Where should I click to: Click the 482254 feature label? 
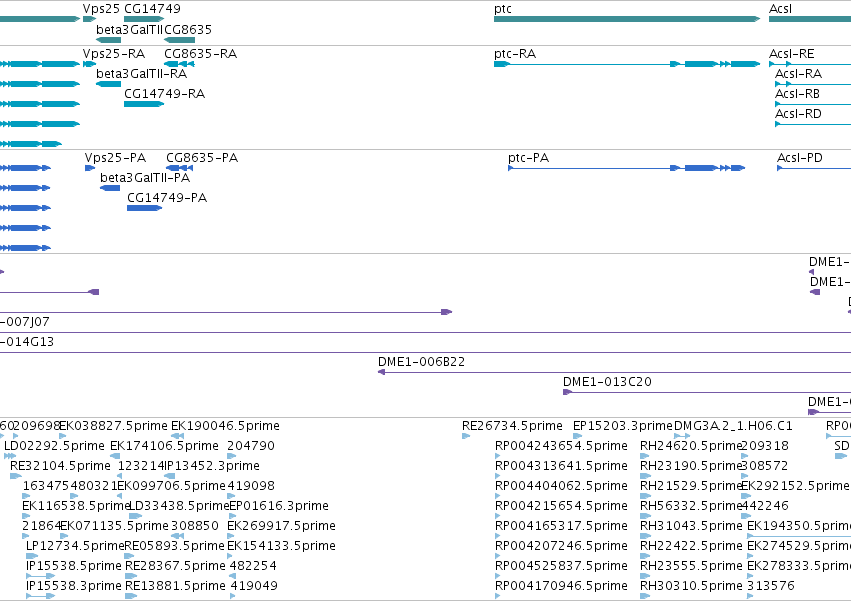click(x=253, y=567)
